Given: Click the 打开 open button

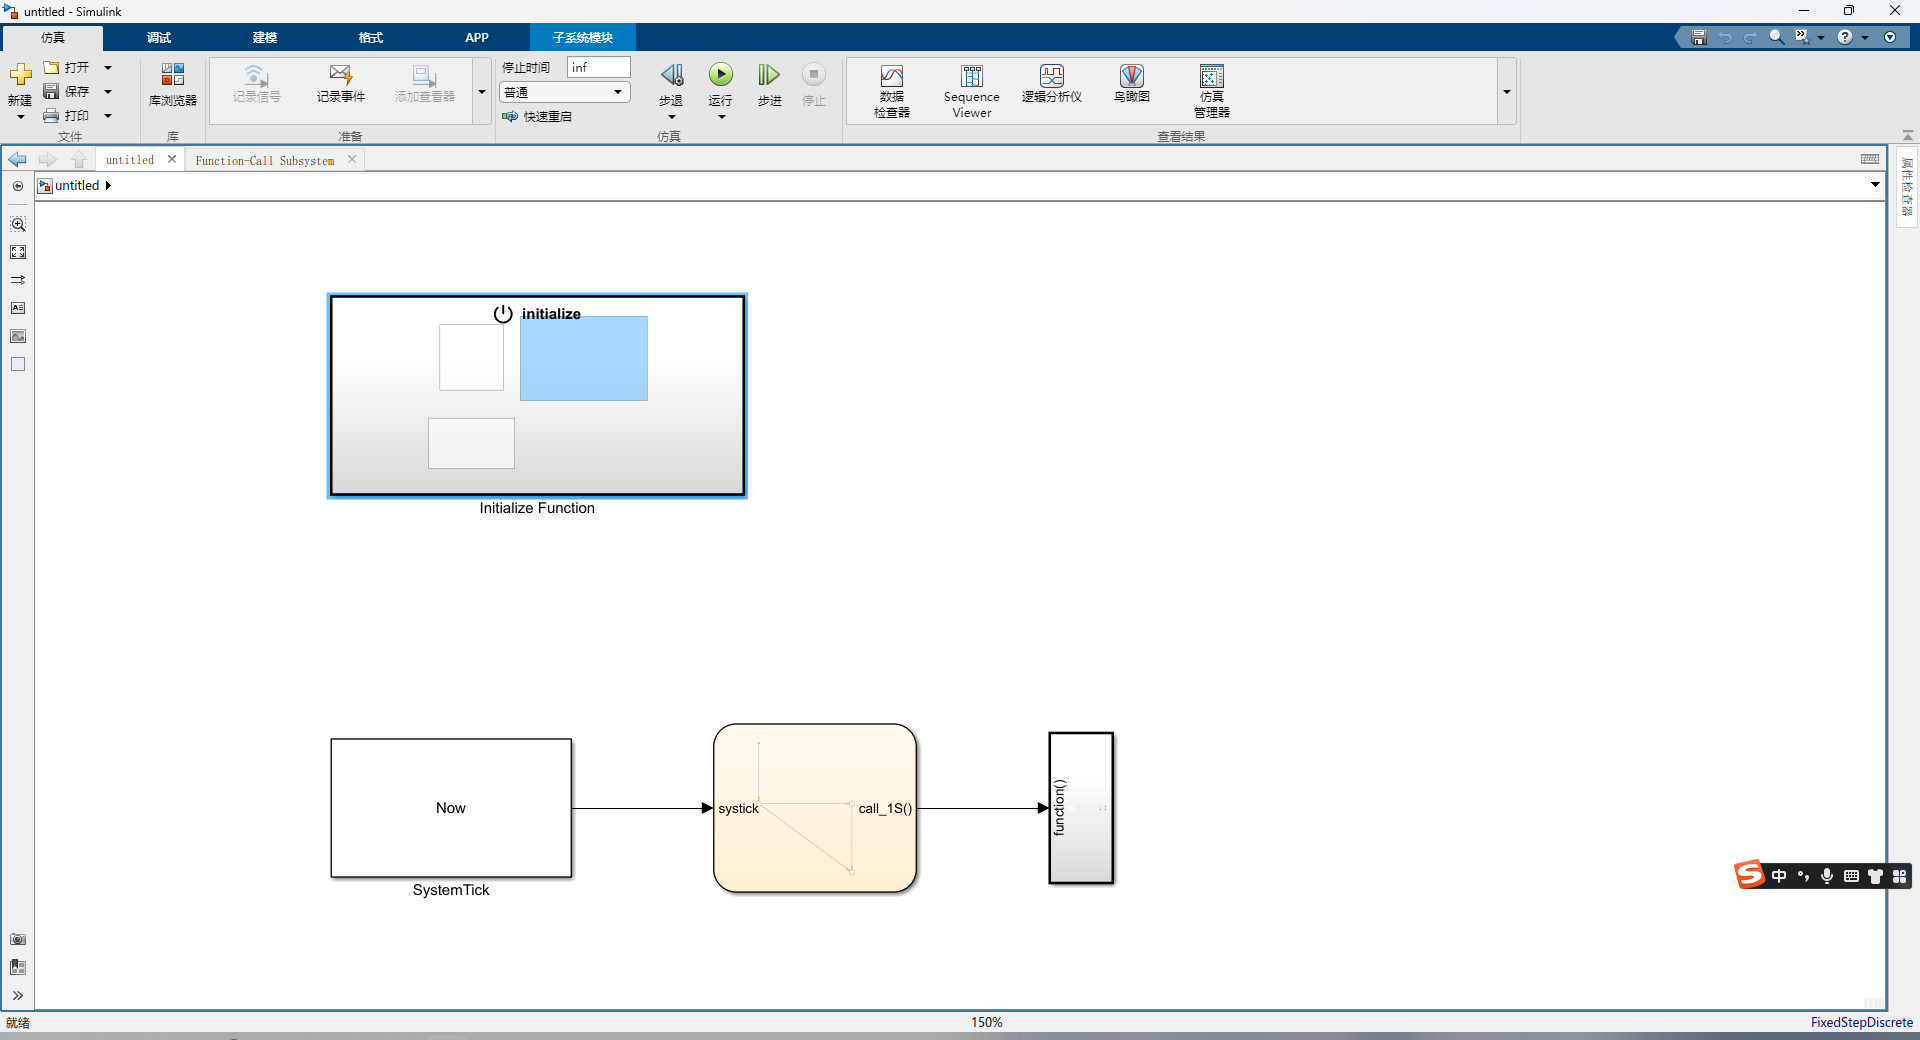Looking at the screenshot, I should point(67,68).
